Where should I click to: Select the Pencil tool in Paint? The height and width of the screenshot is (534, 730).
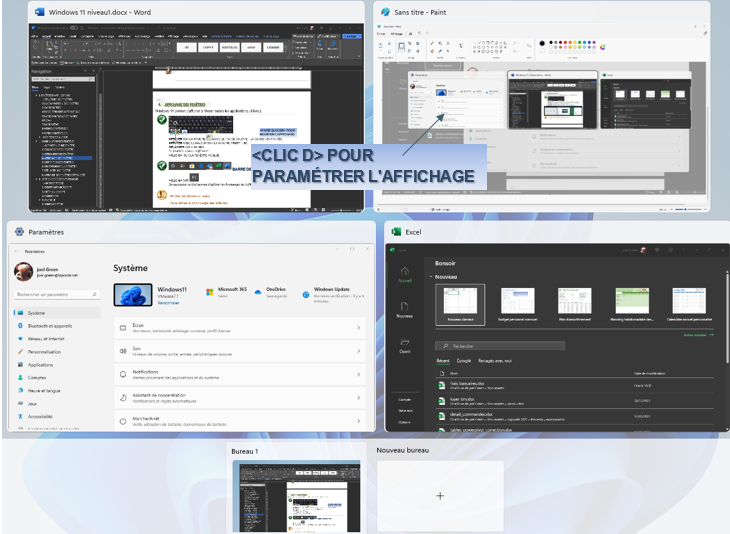pos(432,43)
